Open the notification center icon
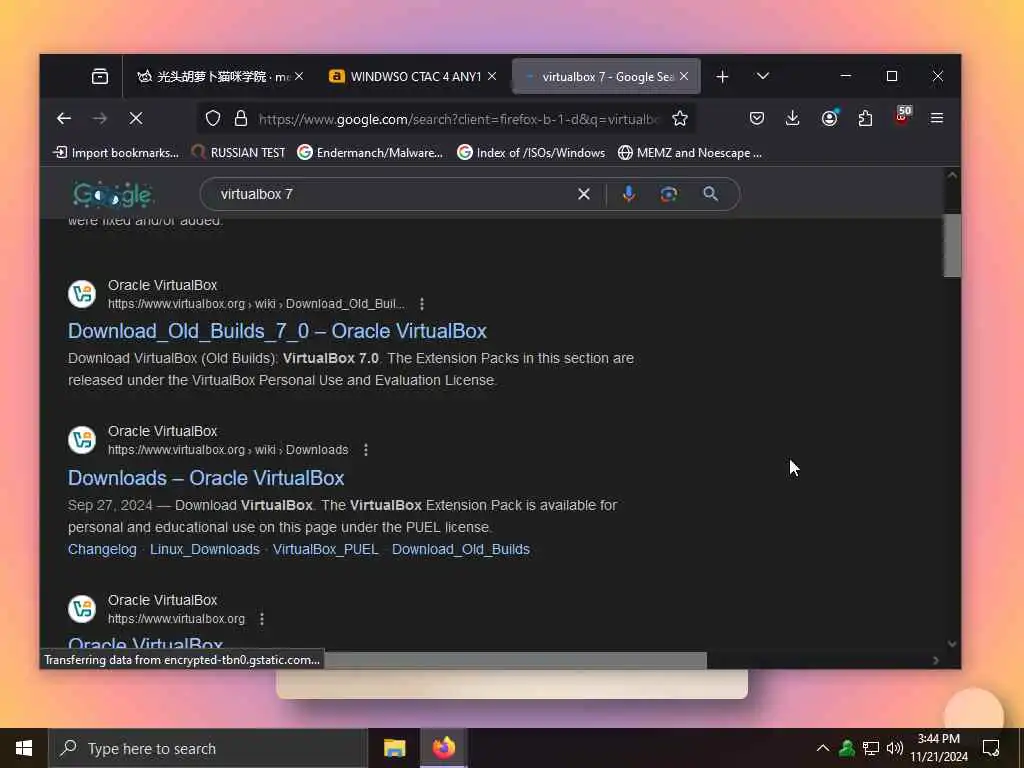Image resolution: width=1024 pixels, height=768 pixels. point(991,748)
